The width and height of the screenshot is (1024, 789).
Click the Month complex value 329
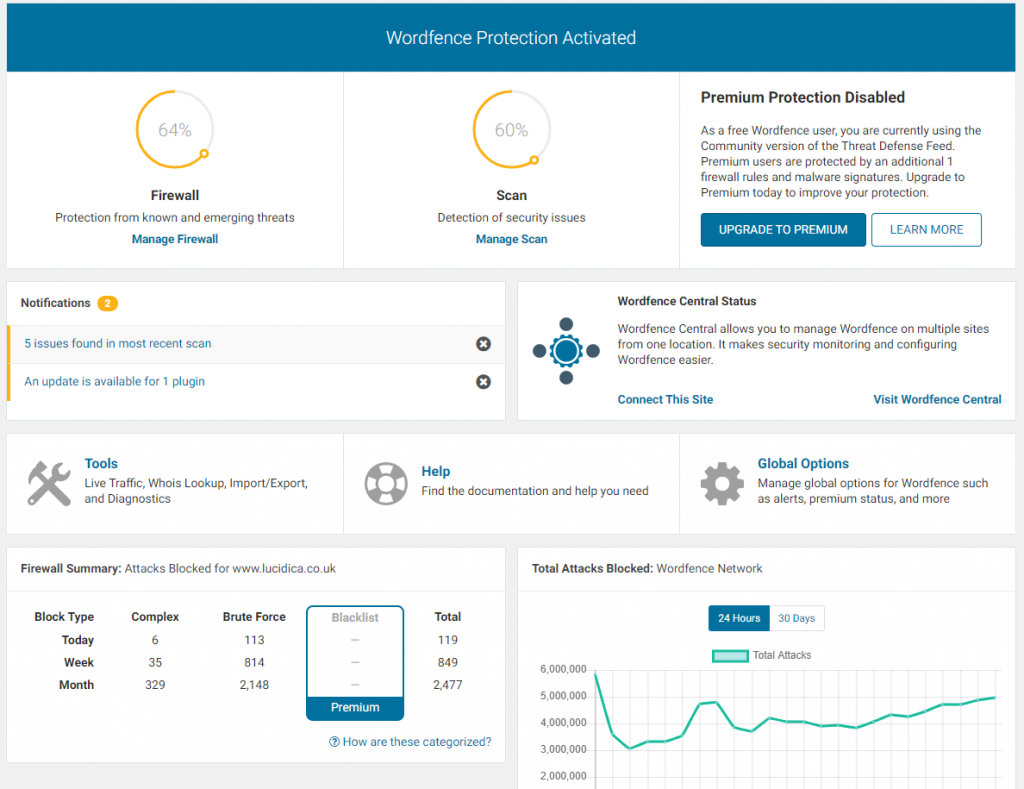pyautogui.click(x=155, y=684)
